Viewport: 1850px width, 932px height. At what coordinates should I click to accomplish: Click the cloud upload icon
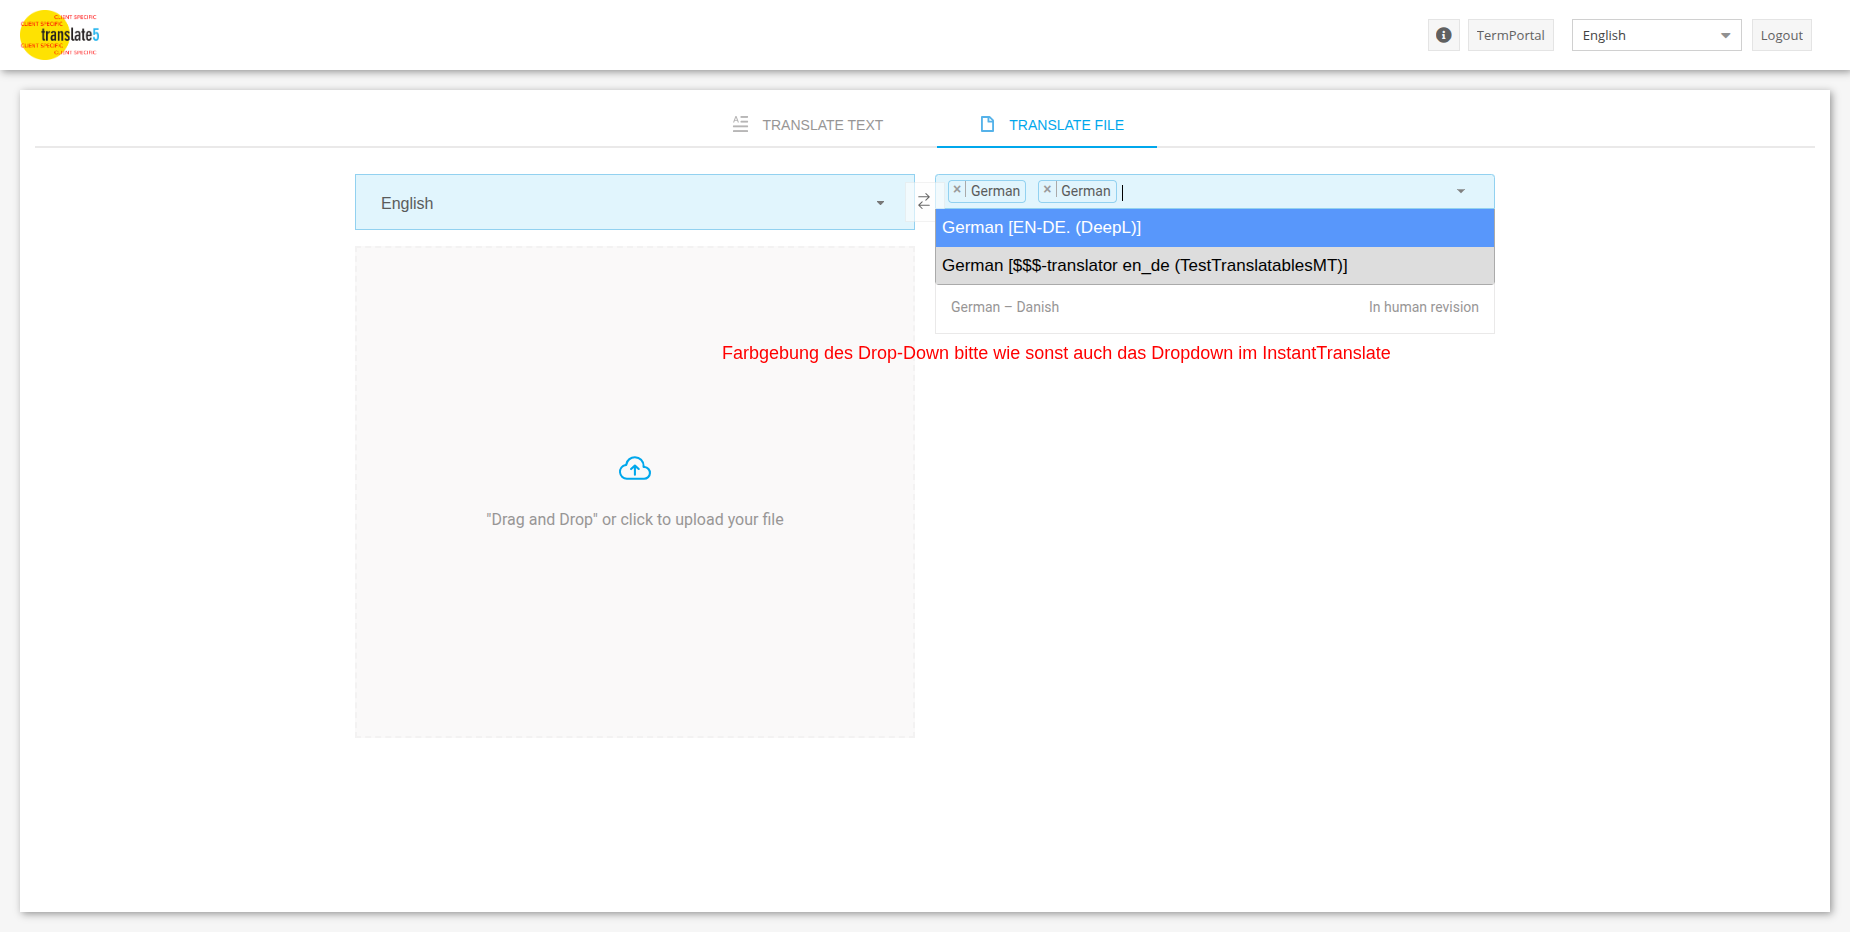[634, 469]
